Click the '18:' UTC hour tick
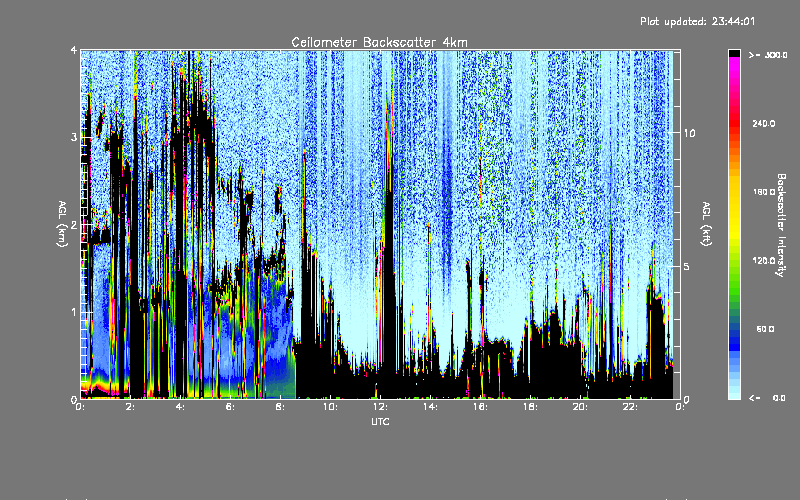Screen dimensions: 800x500 (530, 407)
